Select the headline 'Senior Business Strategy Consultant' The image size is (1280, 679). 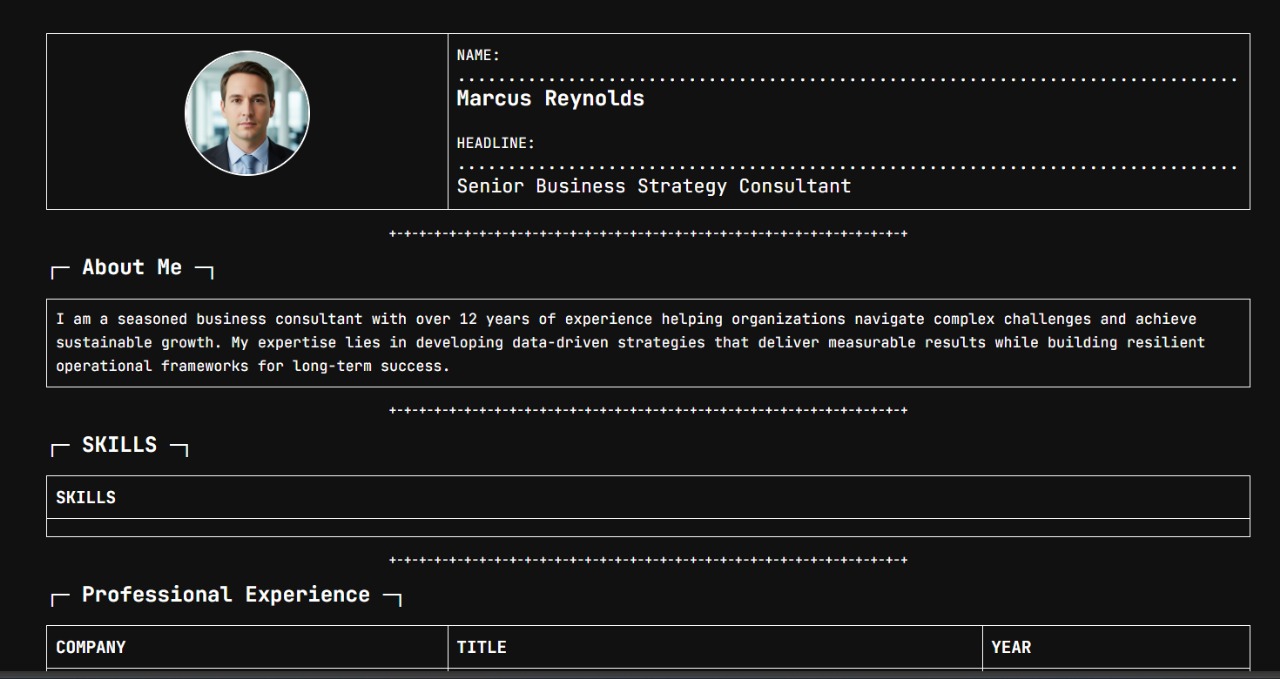click(653, 186)
